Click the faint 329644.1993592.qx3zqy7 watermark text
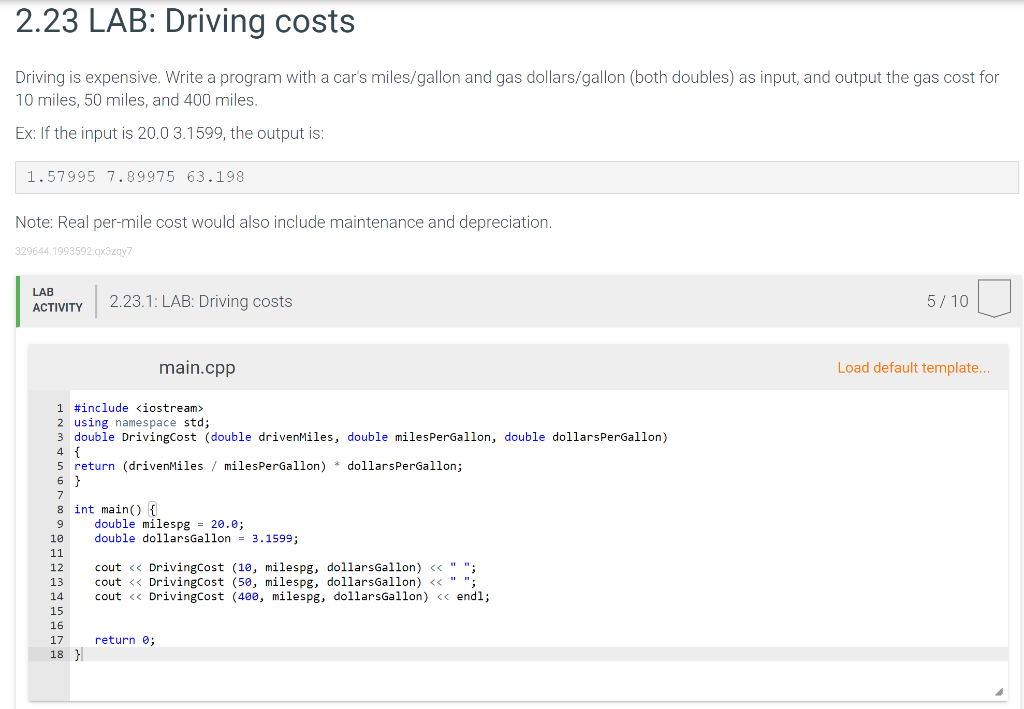 [73, 253]
